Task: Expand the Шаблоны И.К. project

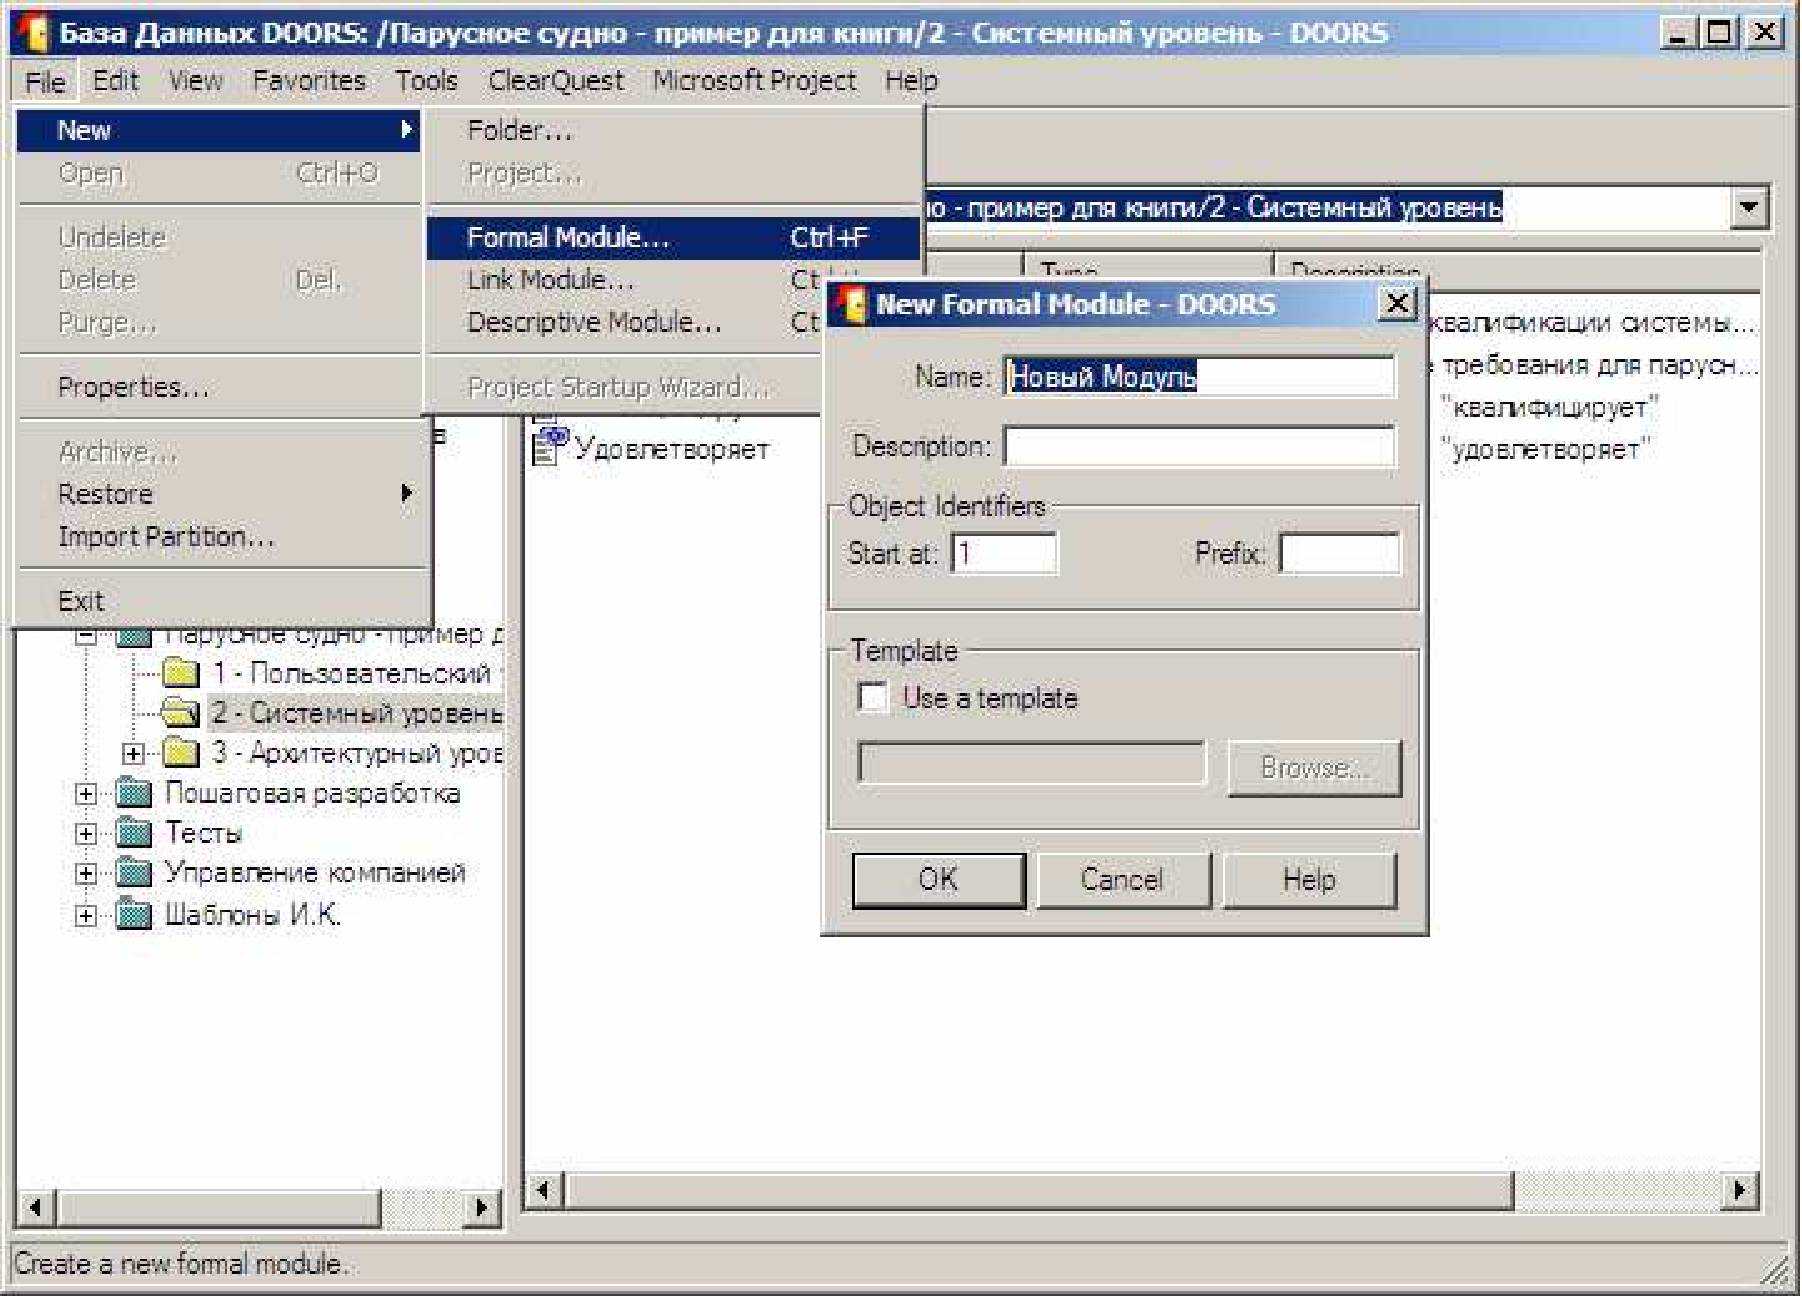Action: coord(86,914)
